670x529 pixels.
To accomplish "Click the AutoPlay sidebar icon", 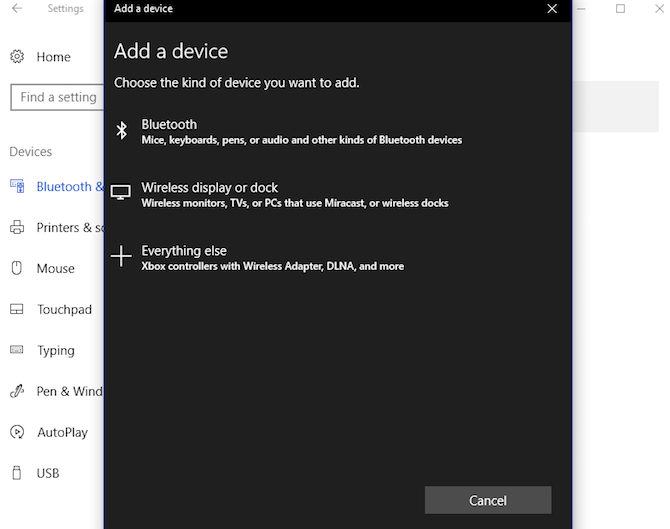I will point(17,432).
